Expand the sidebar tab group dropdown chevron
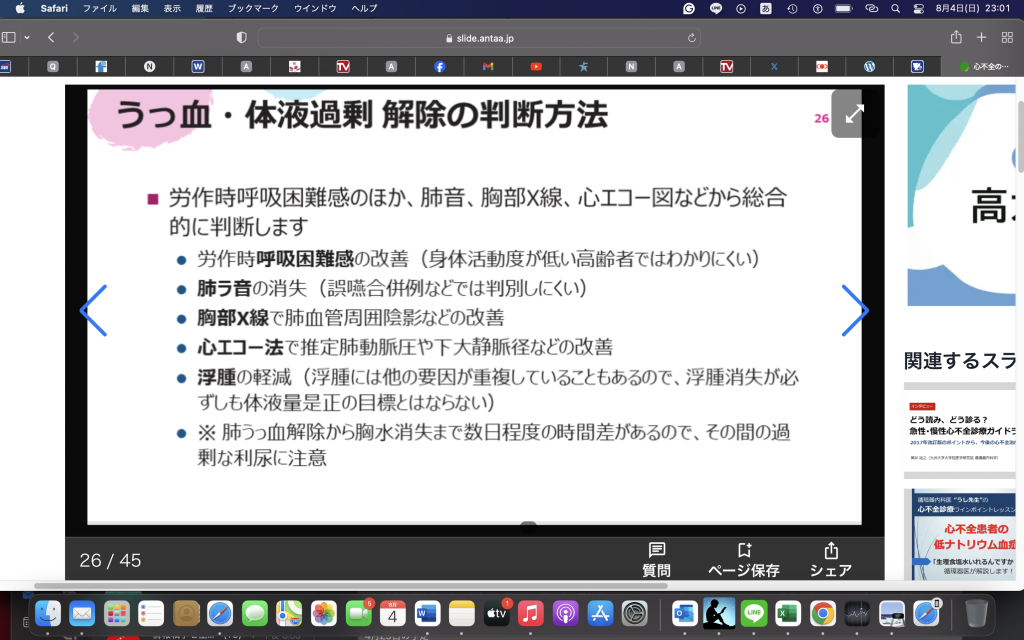The height and width of the screenshot is (640, 1024). point(27,37)
